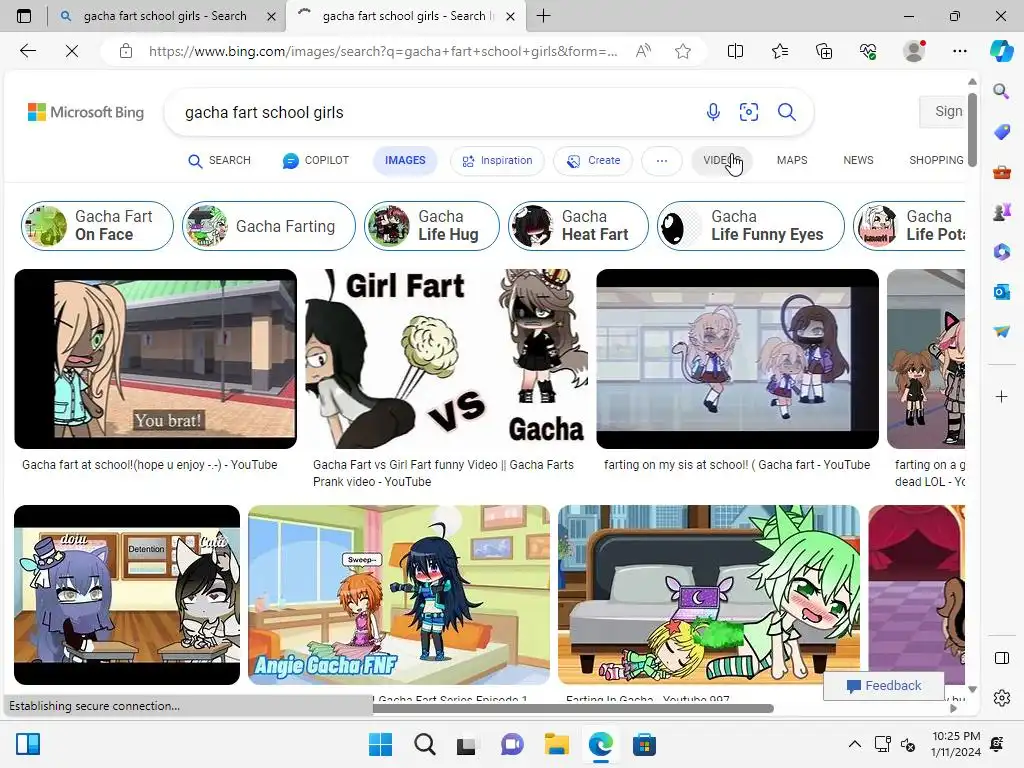The width and height of the screenshot is (1024, 768).
Task: Open the MAPS tab
Action: [x=792, y=161]
